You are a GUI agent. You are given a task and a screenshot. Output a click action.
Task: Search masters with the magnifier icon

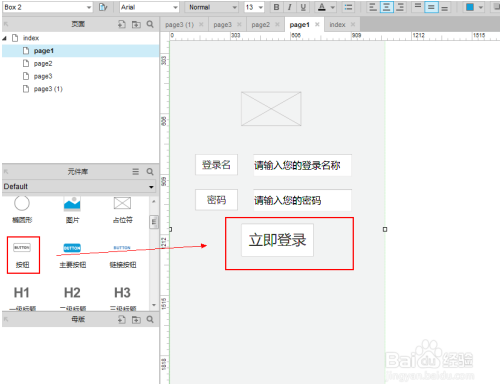pyautogui.click(x=150, y=319)
